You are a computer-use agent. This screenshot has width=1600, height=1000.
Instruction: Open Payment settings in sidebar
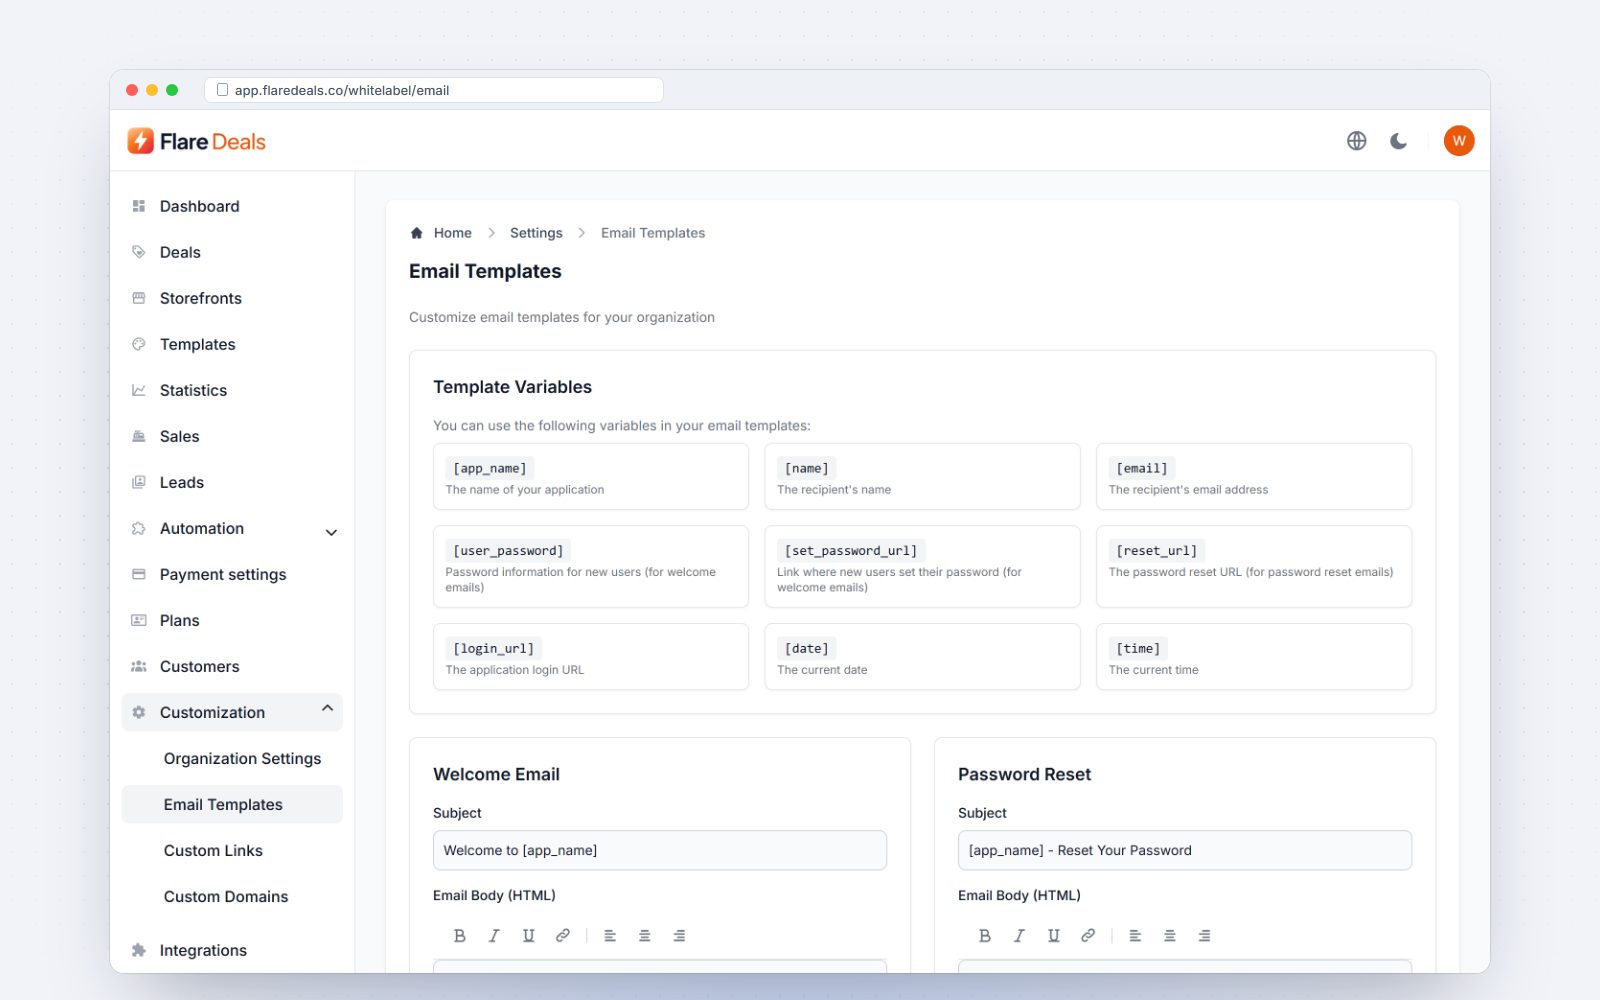click(232, 574)
